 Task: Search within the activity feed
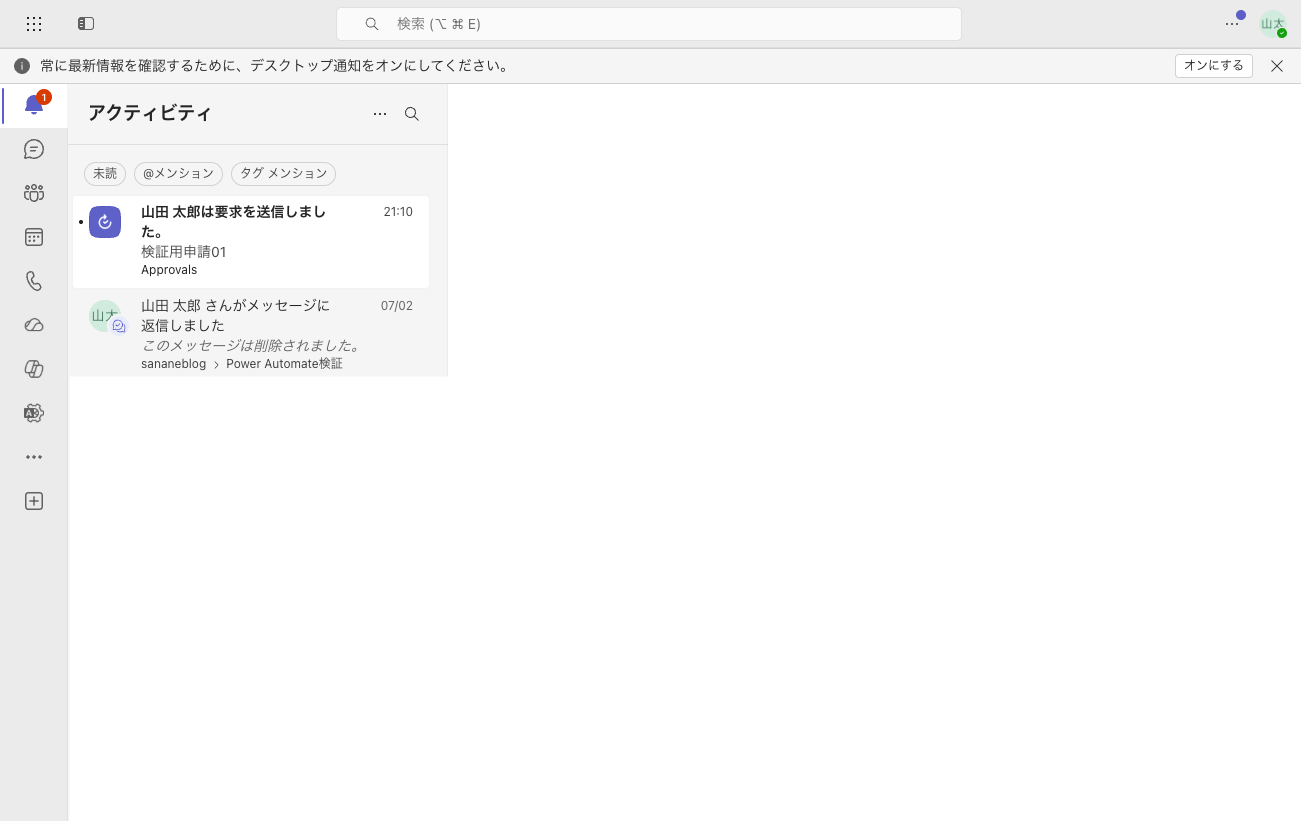coord(412,114)
